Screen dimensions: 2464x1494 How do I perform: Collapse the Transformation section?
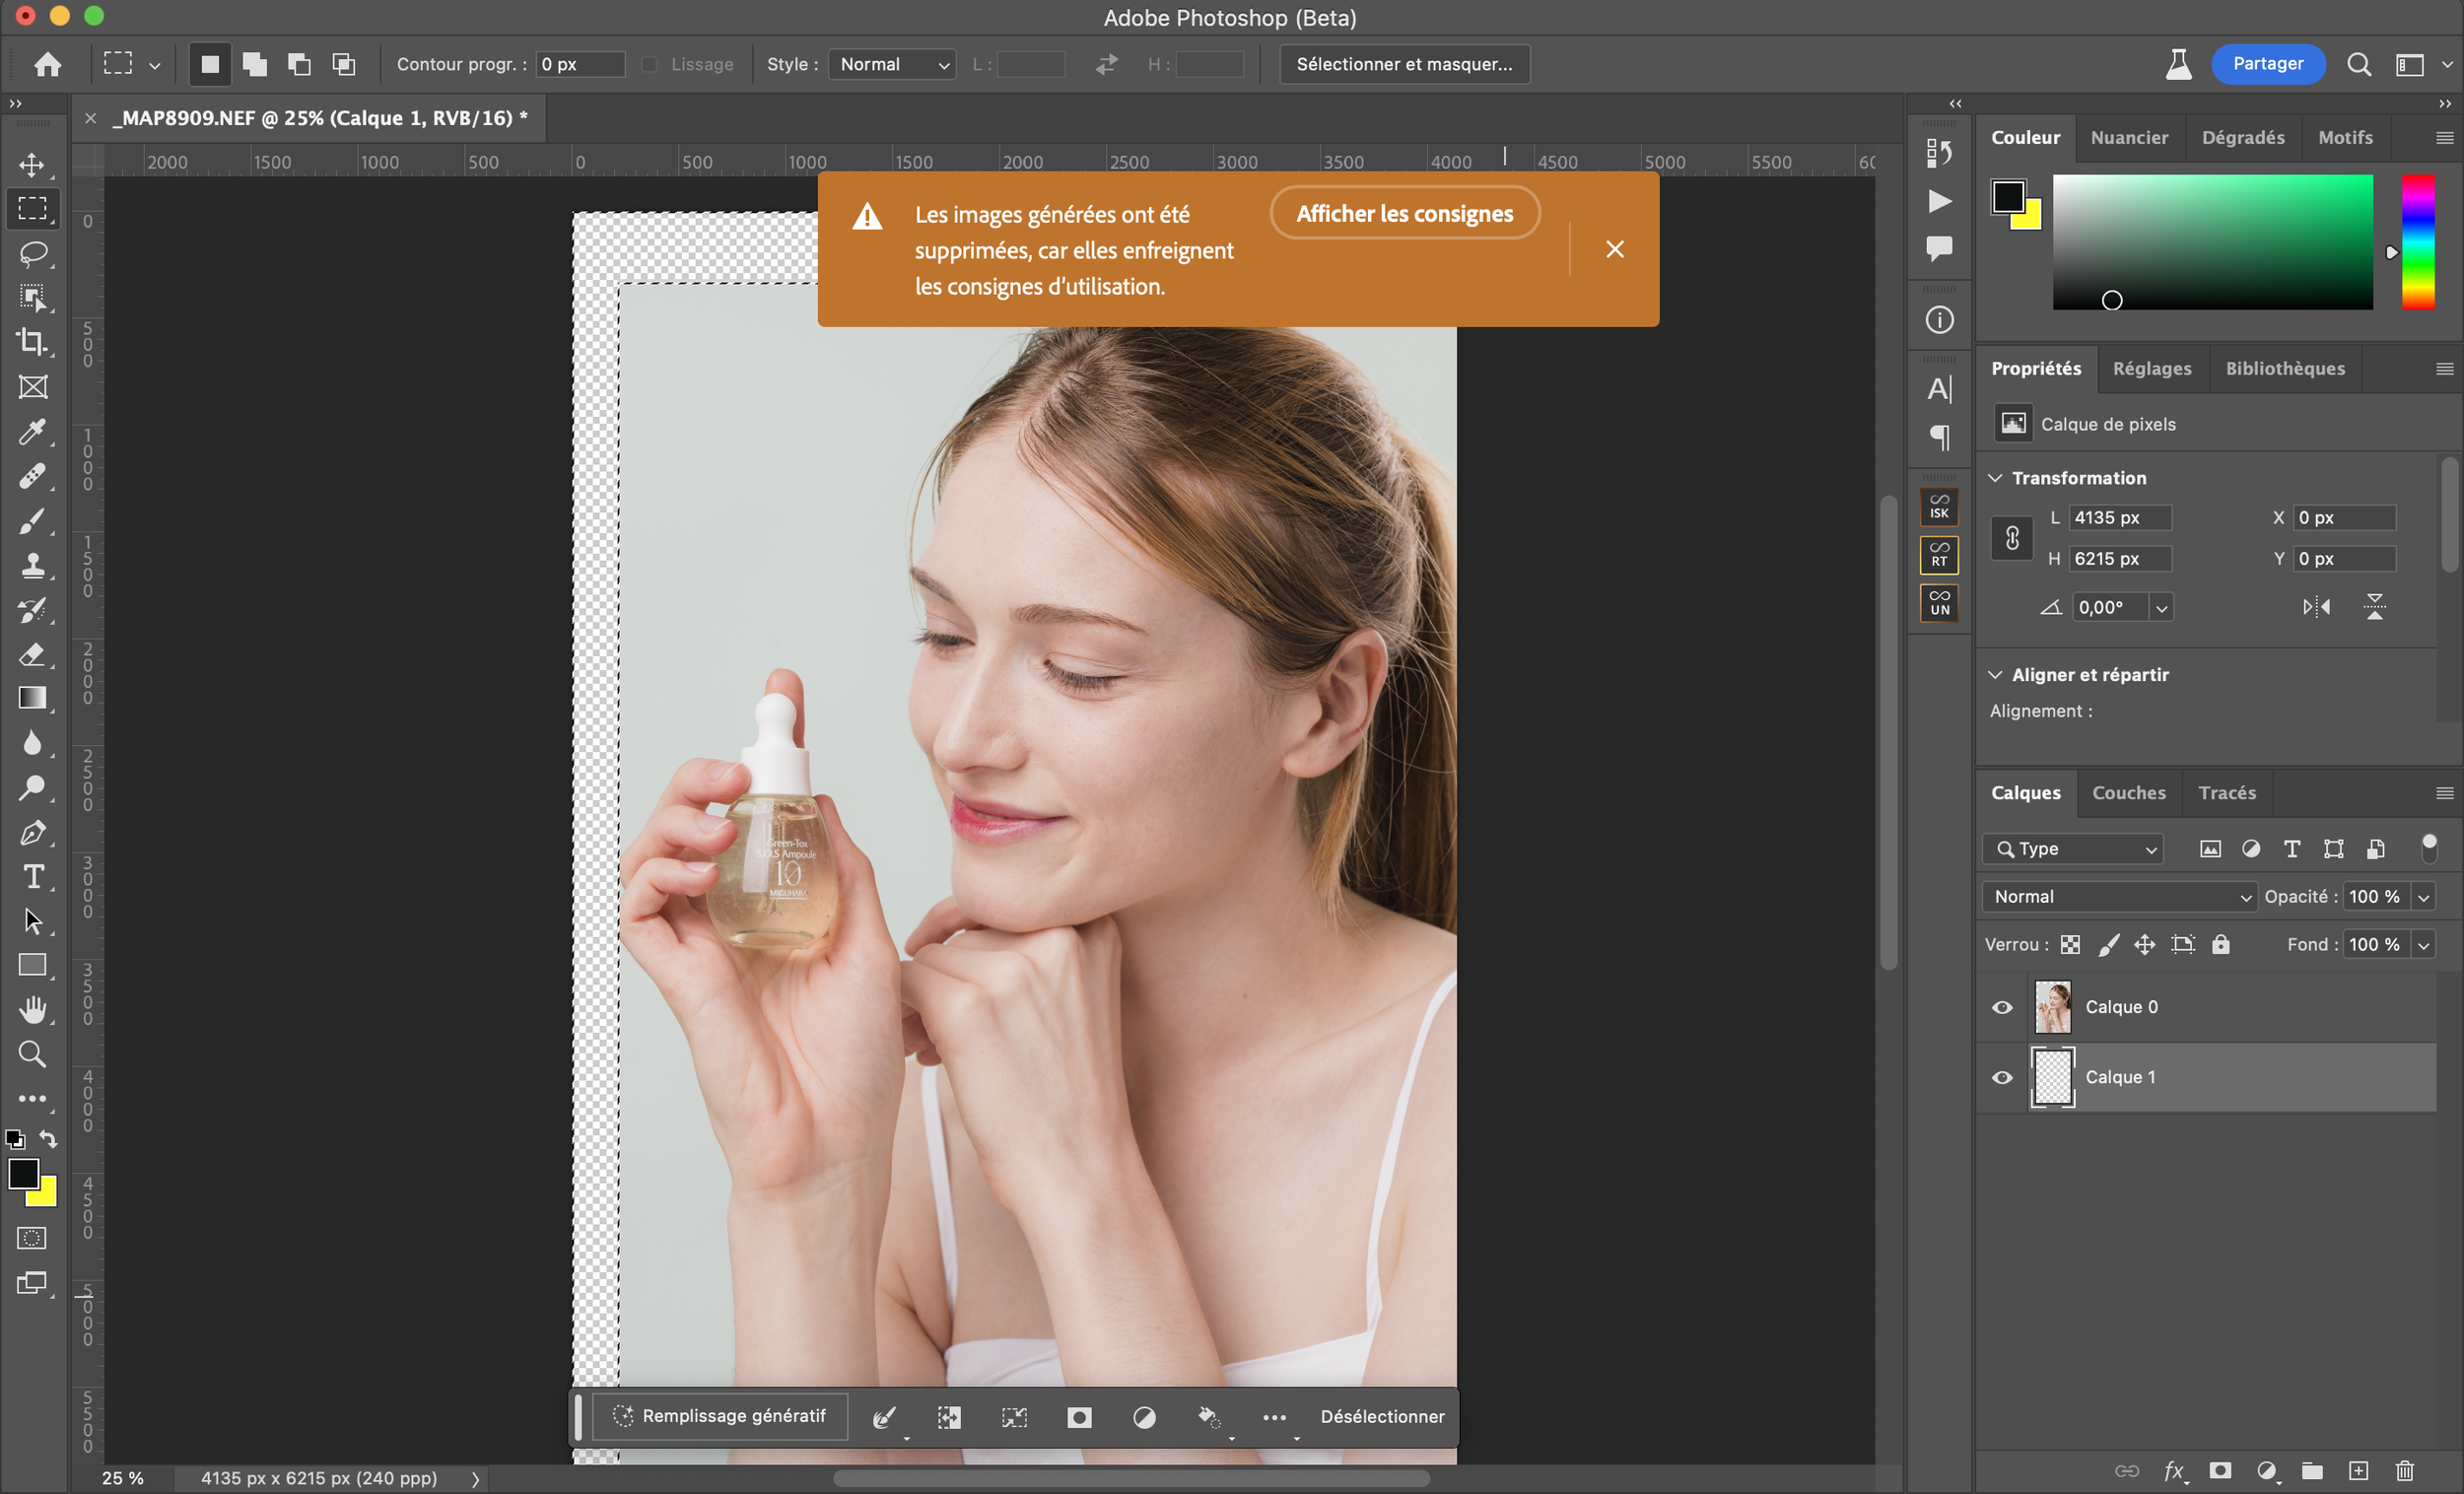click(x=1996, y=478)
